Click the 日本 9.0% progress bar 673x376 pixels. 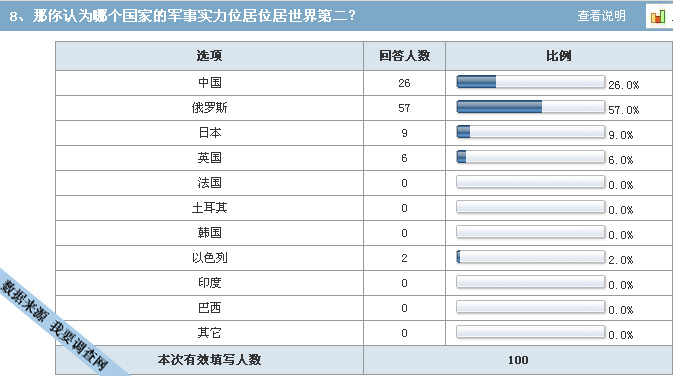531,132
